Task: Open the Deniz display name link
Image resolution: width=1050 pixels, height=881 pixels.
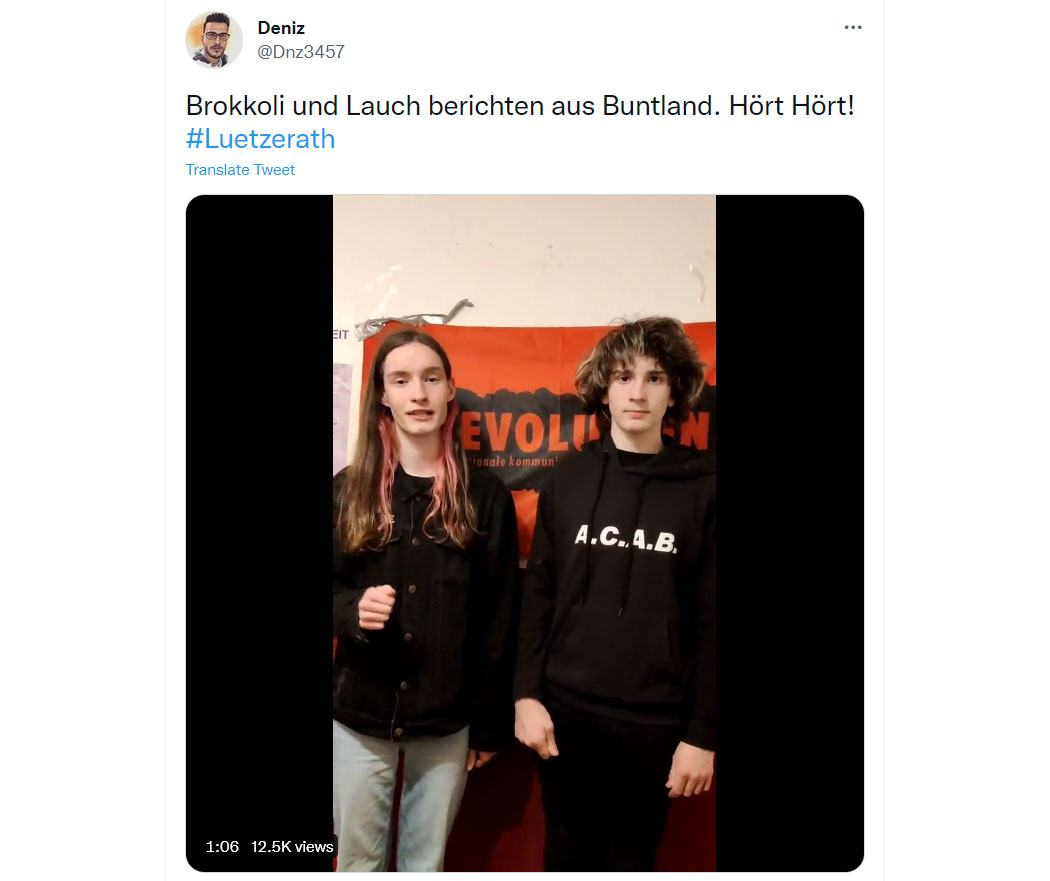Action: 281,28
